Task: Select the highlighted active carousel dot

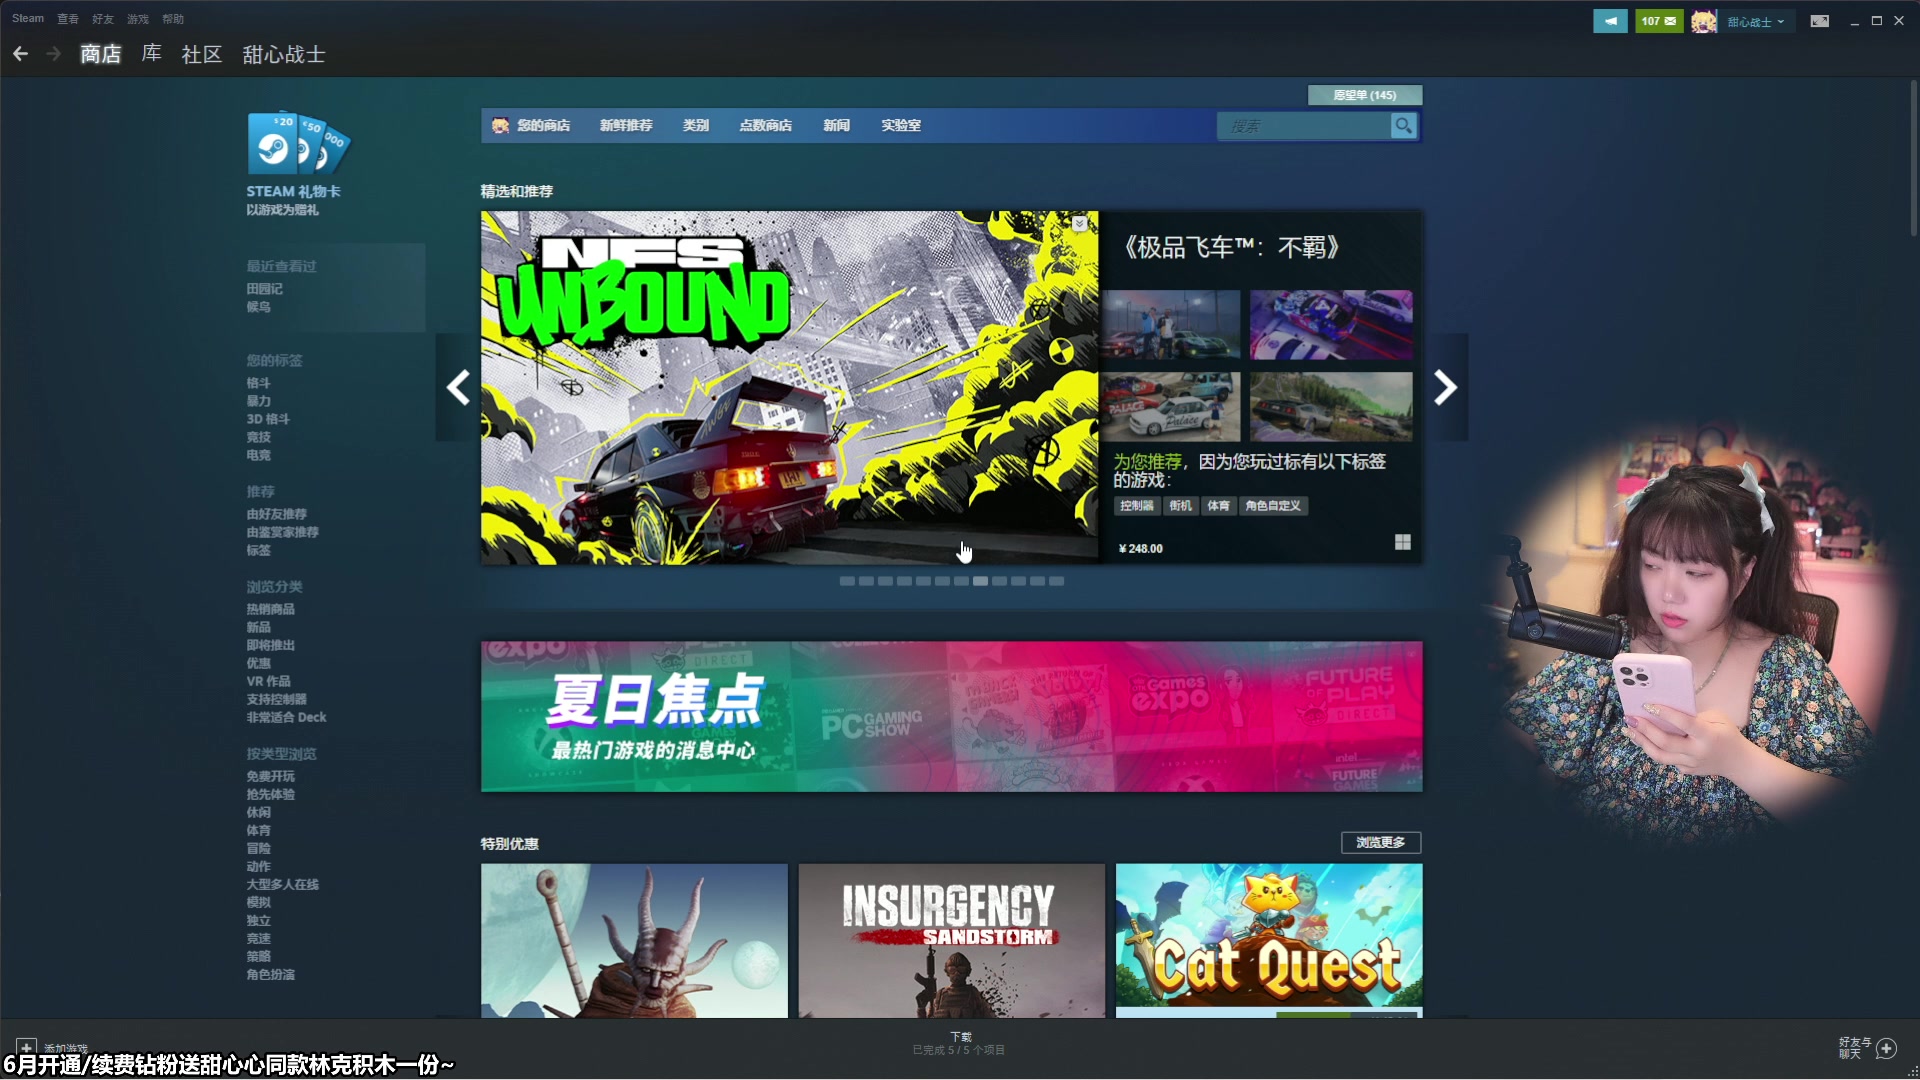Action: point(981,581)
